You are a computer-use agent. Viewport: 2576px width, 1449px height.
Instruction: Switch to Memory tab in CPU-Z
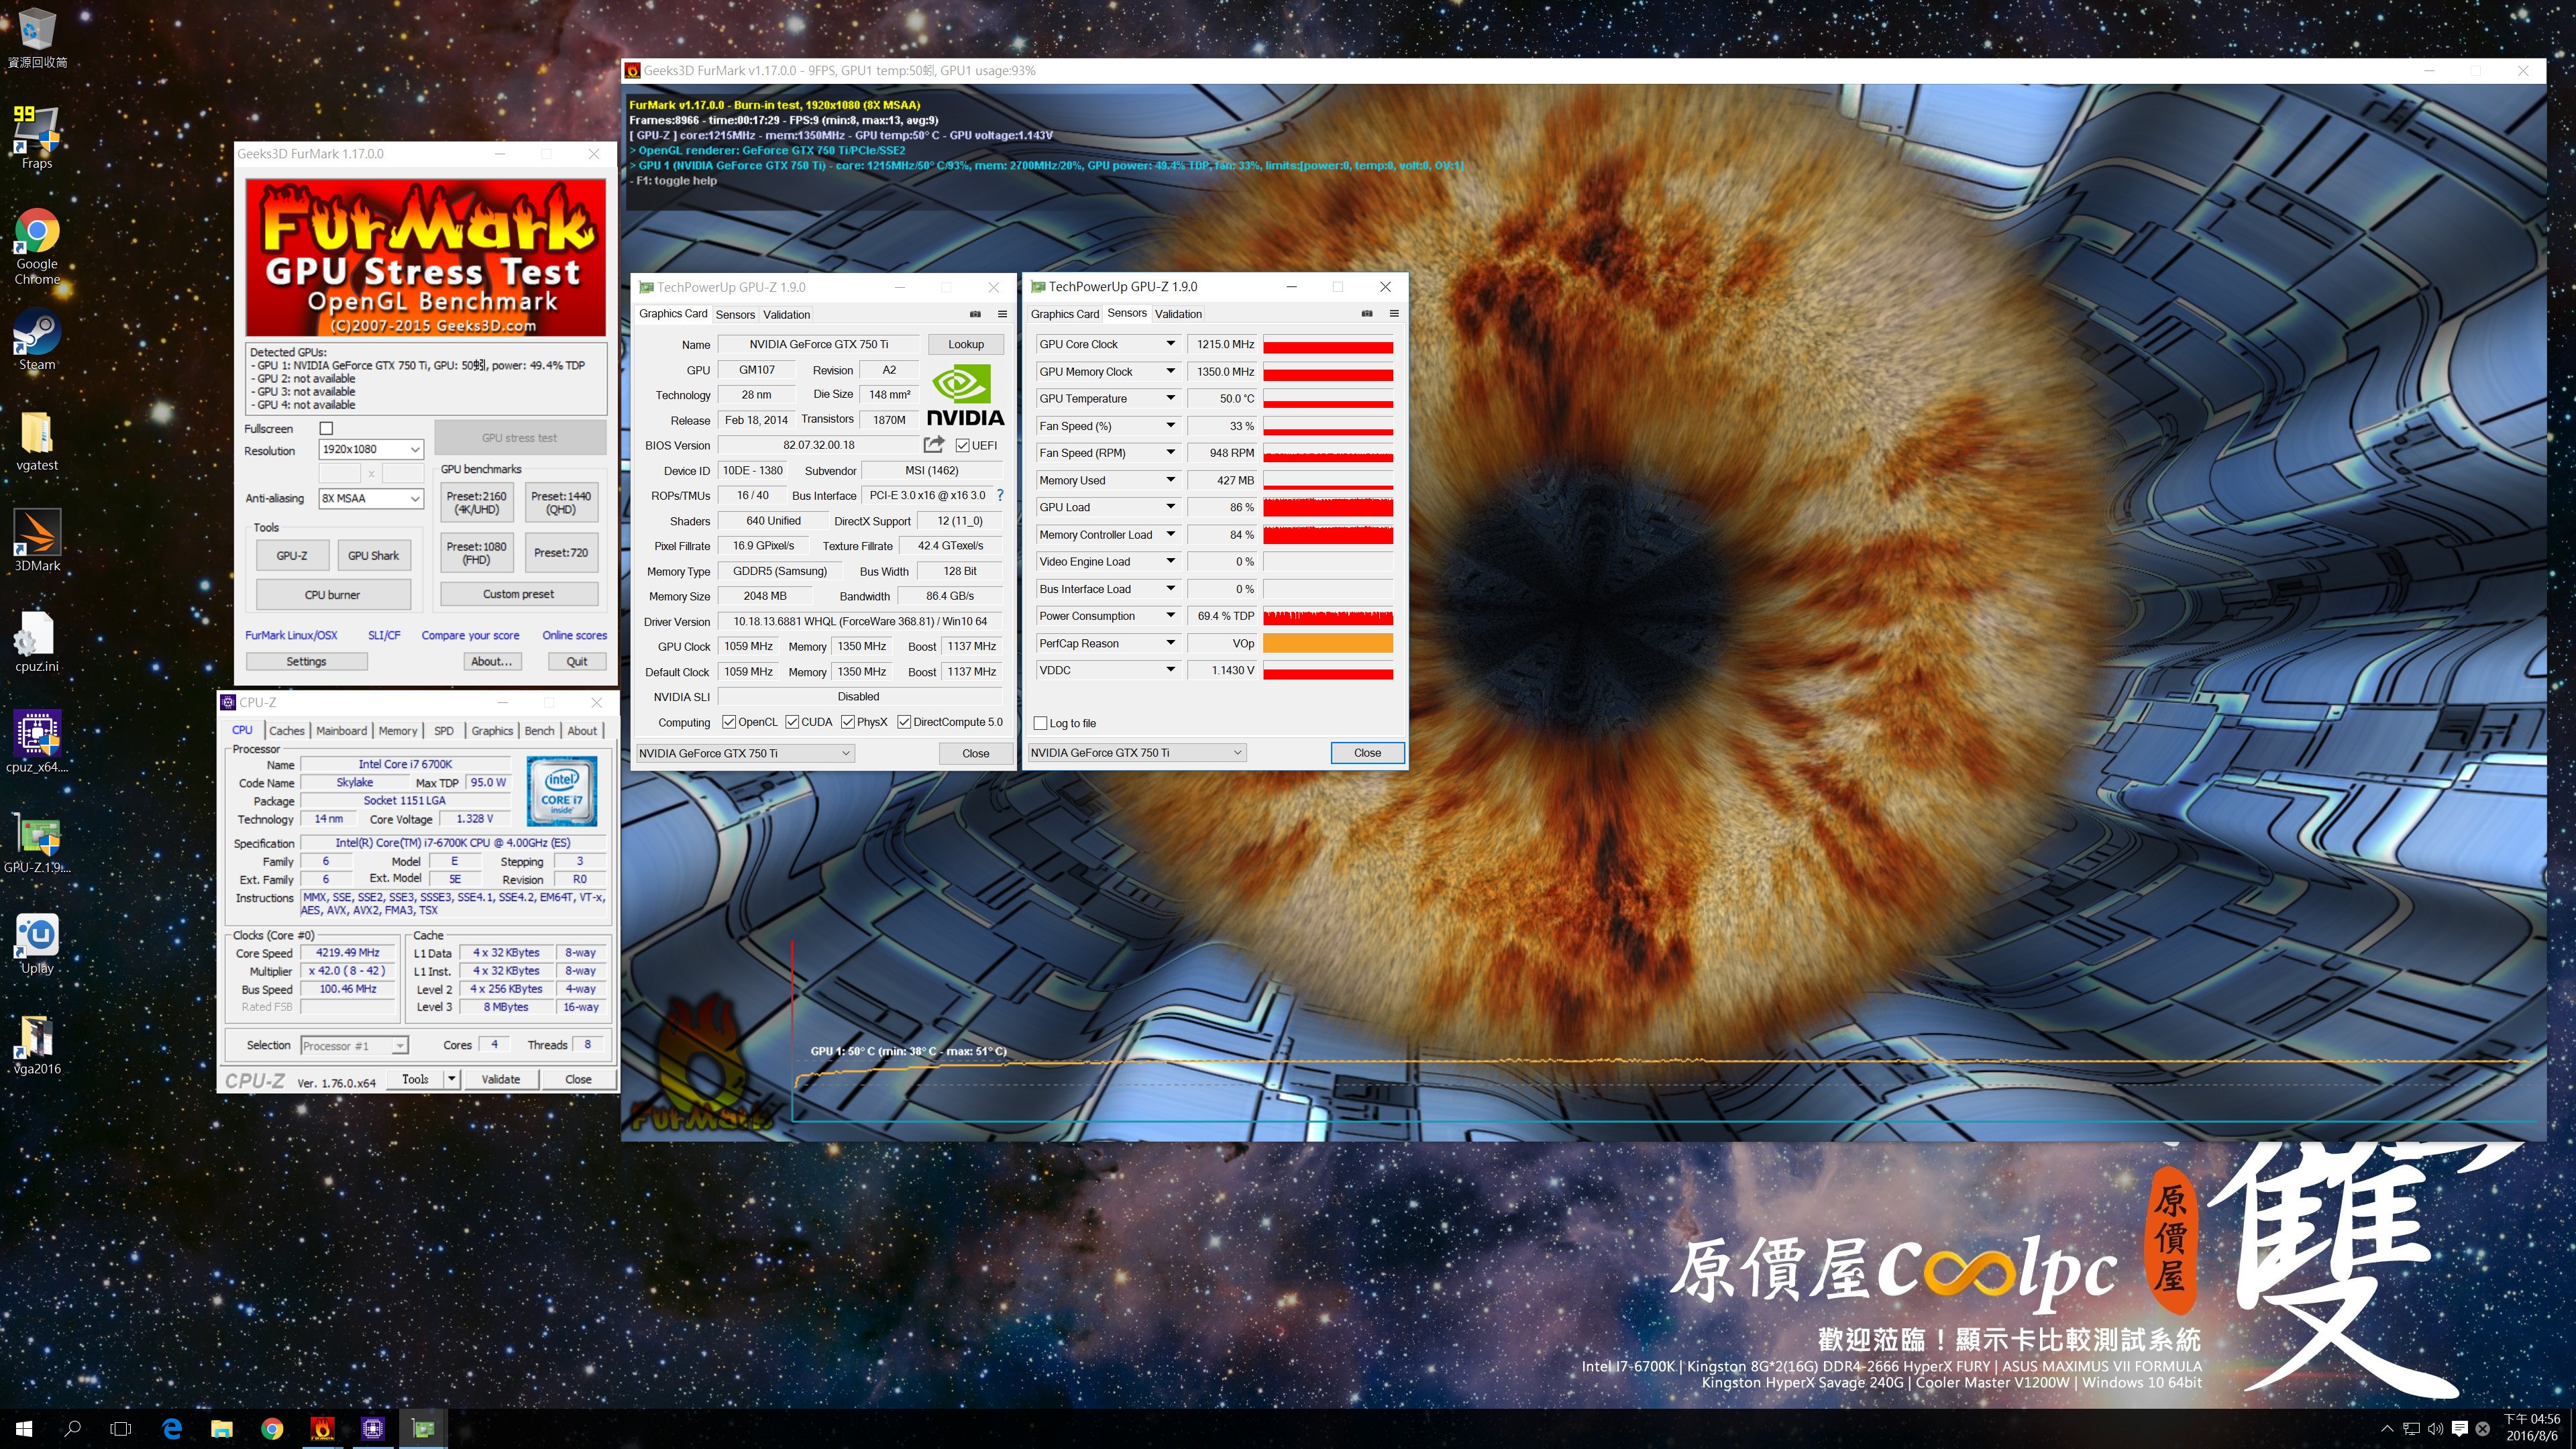(x=397, y=730)
